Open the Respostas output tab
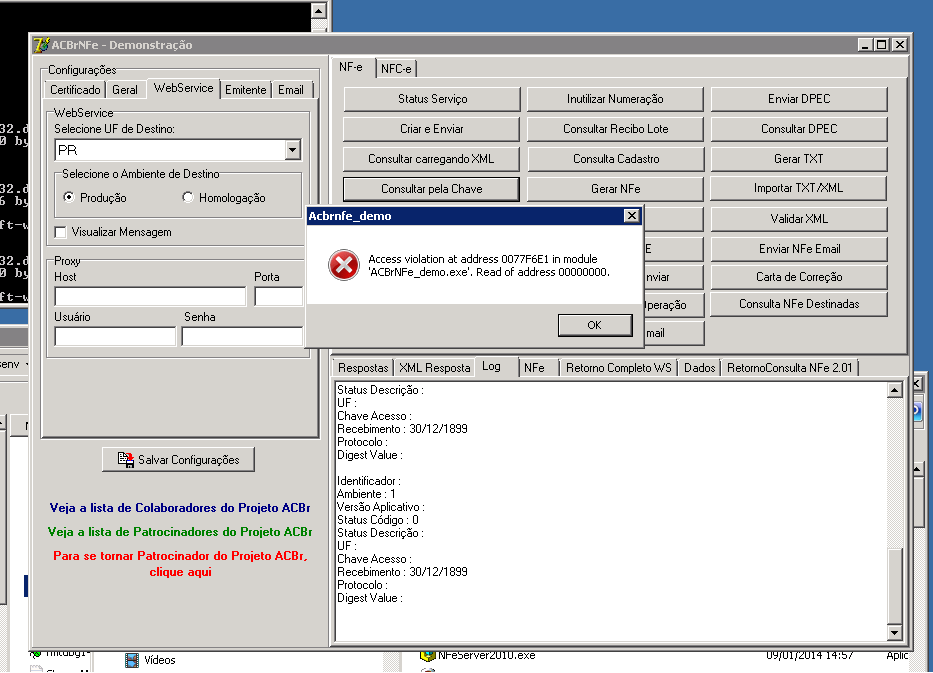The height and width of the screenshot is (673, 933). pyautogui.click(x=363, y=368)
